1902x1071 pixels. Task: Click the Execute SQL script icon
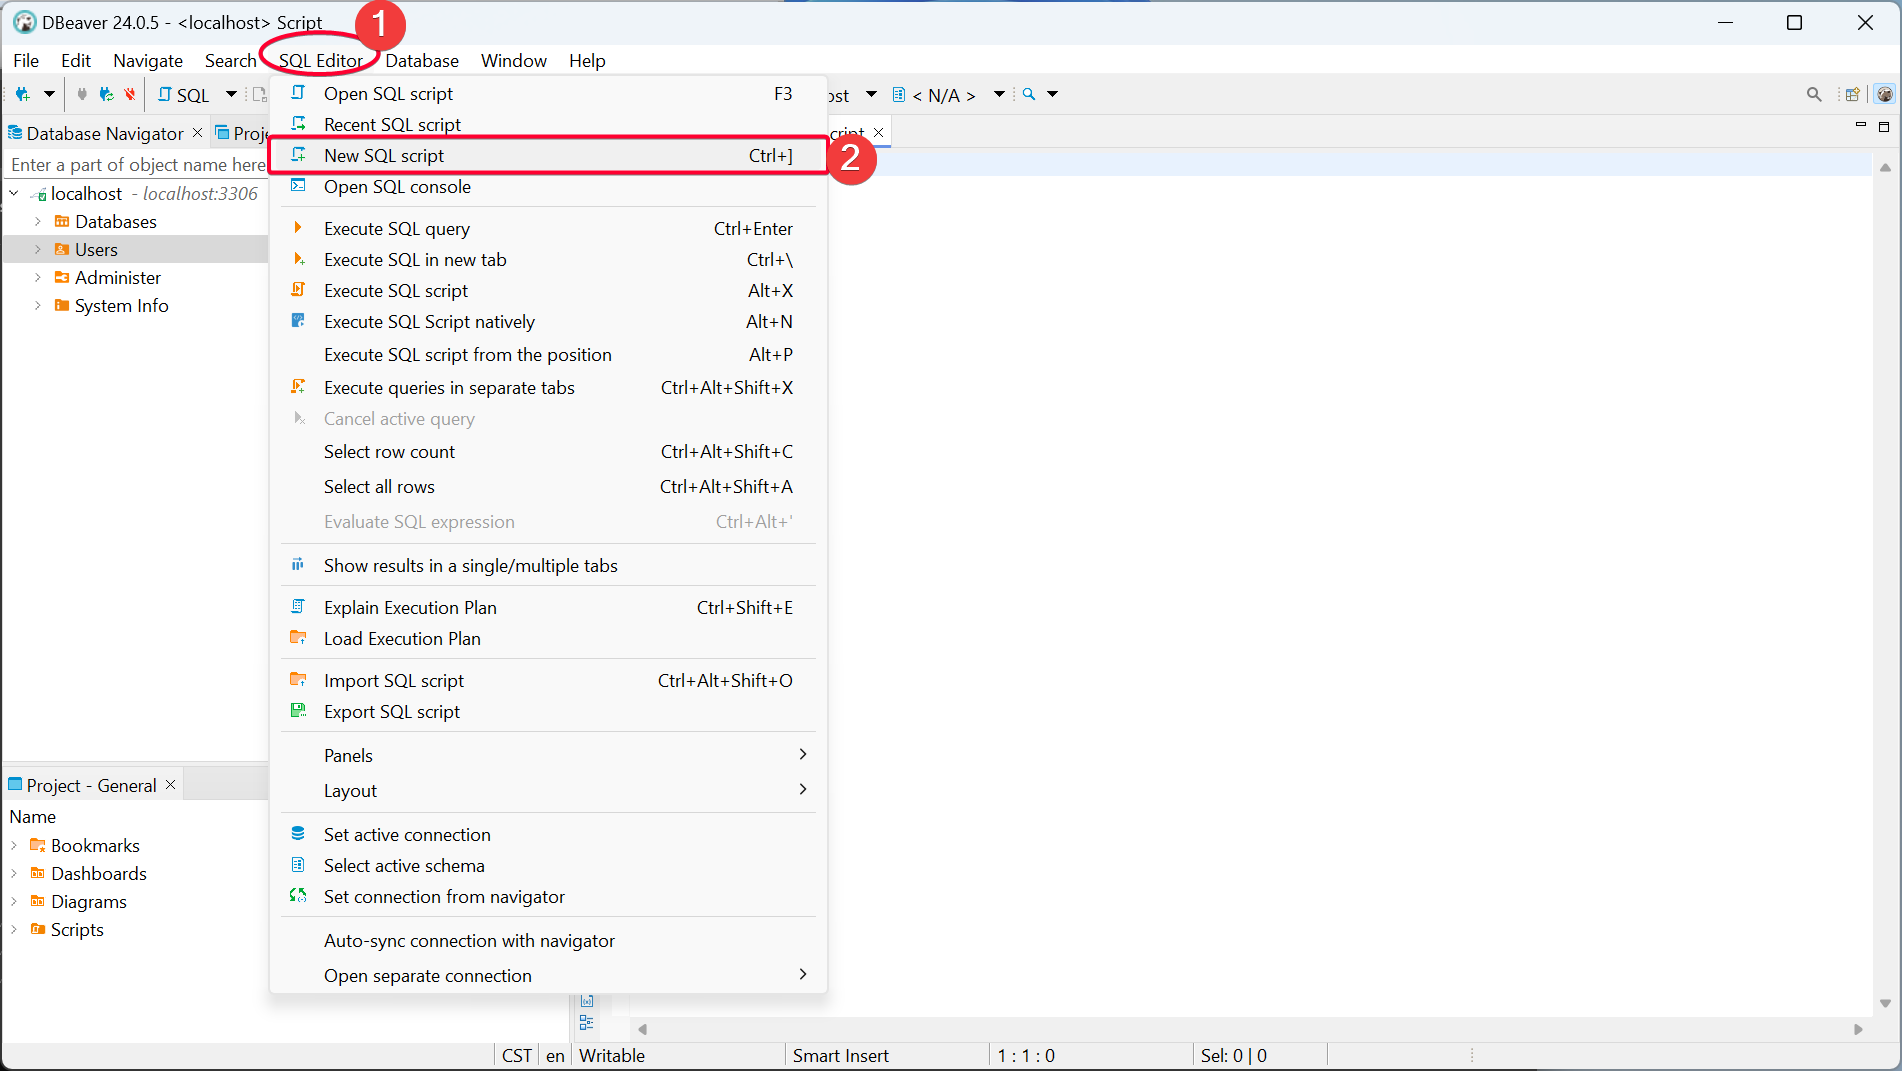[298, 290]
